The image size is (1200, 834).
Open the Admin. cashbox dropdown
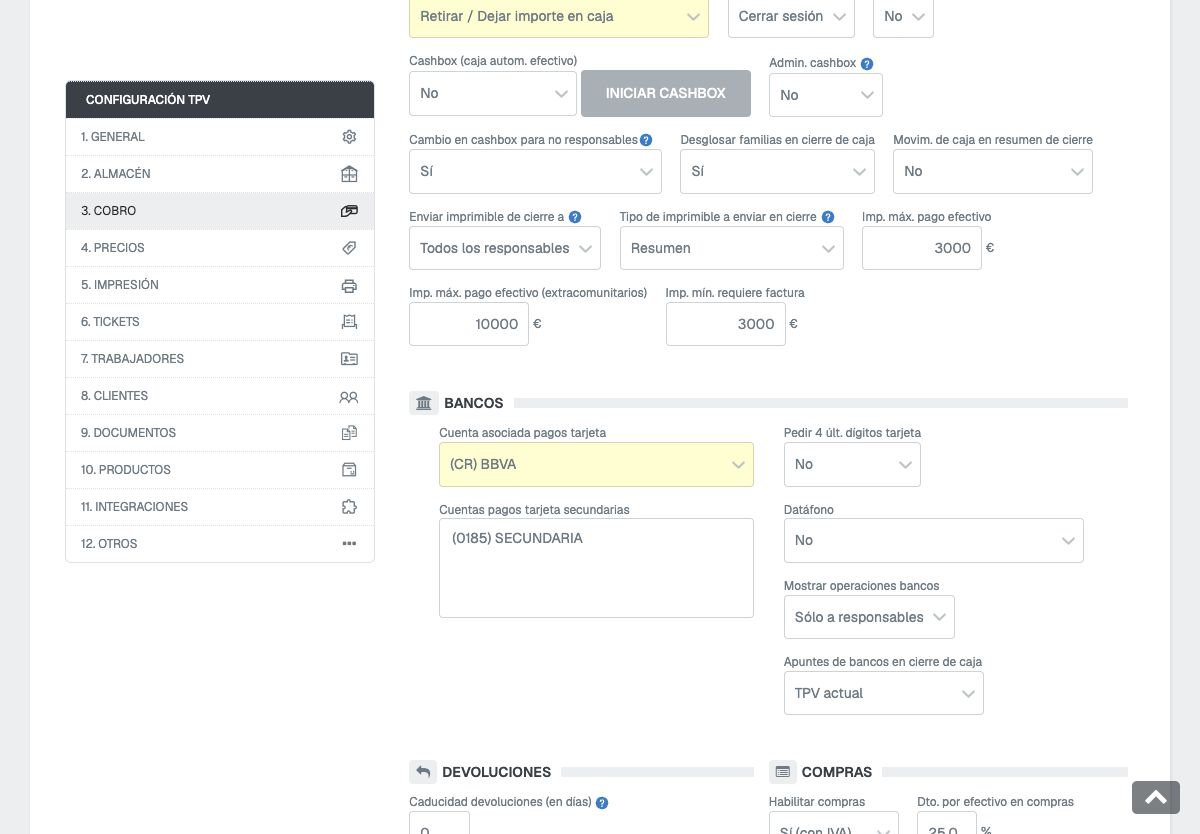(x=826, y=95)
